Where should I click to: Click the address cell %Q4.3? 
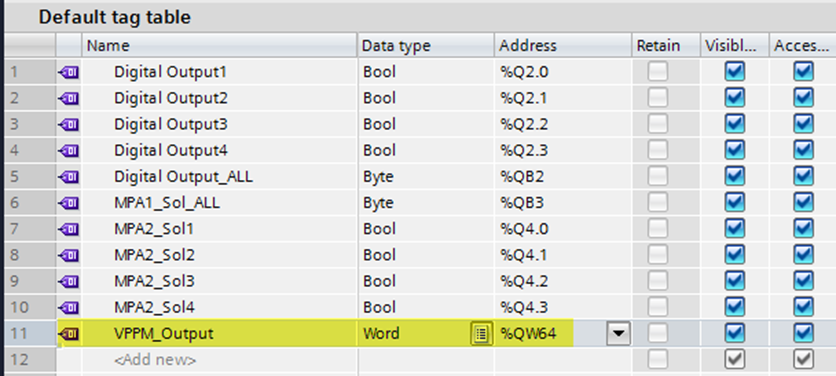tap(562, 307)
